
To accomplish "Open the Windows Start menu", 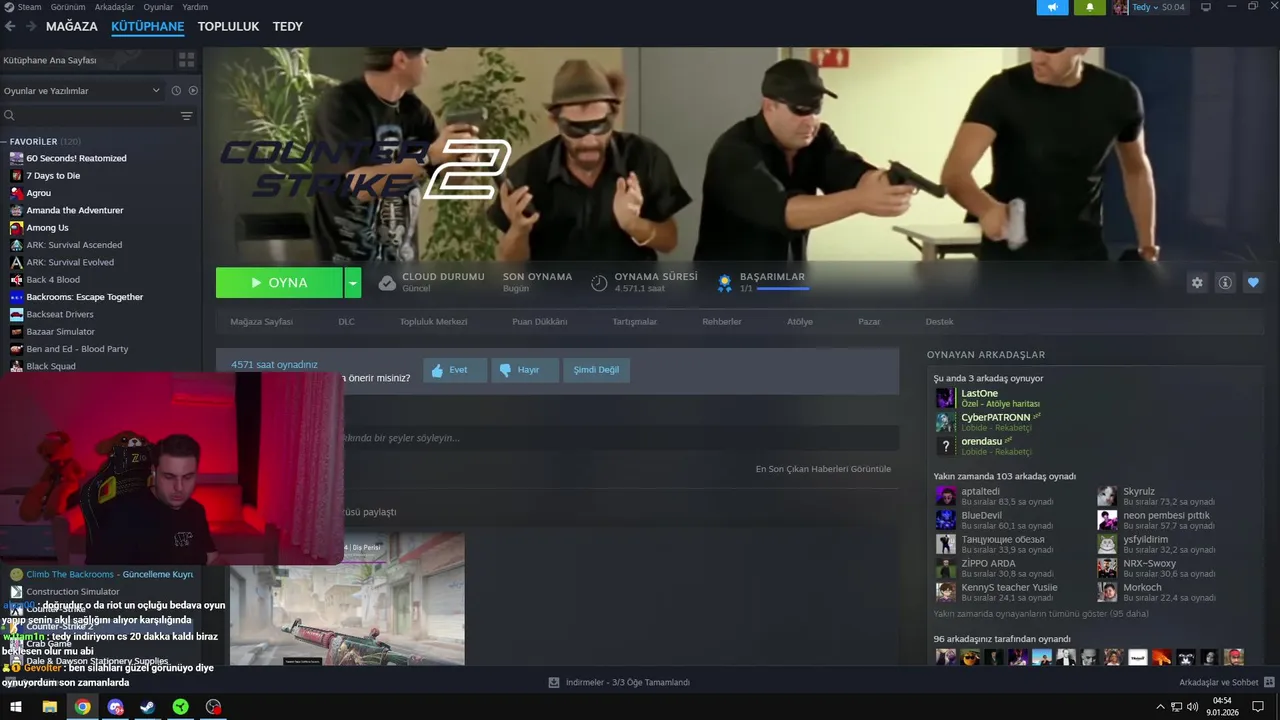I will [16, 707].
